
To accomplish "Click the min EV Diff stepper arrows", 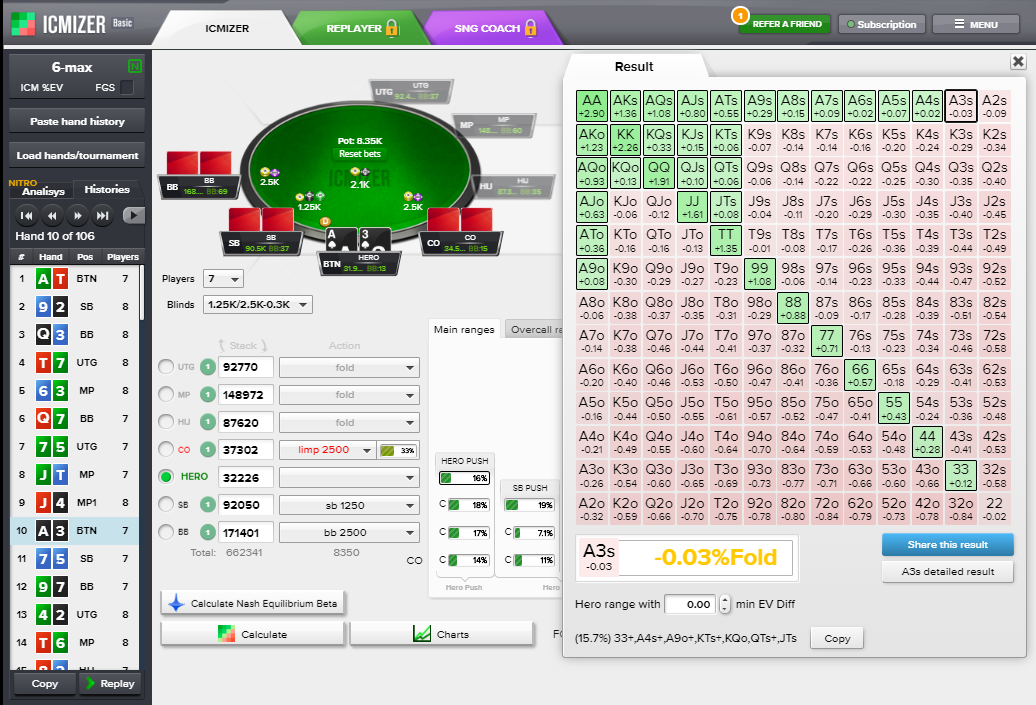I will click(x=725, y=604).
